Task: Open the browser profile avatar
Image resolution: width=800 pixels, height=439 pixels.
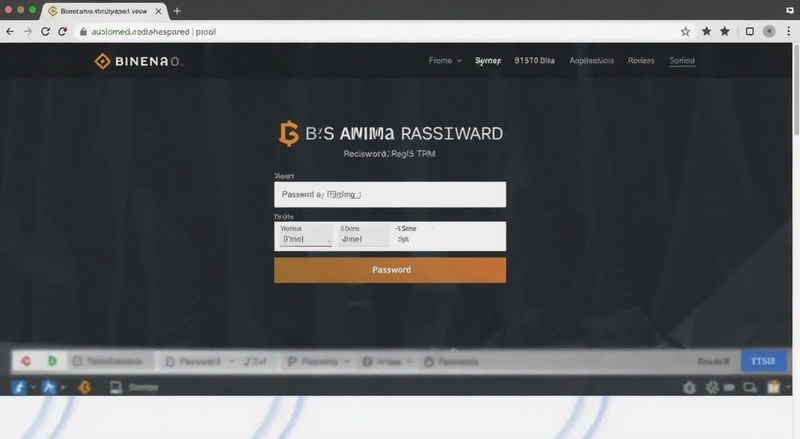Action: click(769, 32)
